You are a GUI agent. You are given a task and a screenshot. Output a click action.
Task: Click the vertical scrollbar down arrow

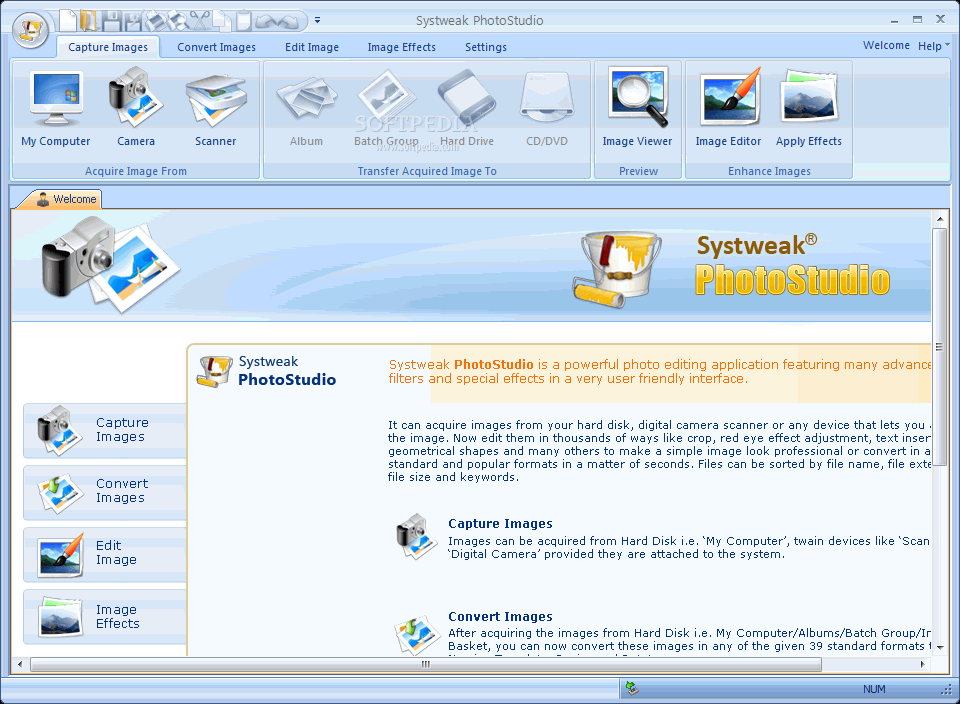click(940, 647)
